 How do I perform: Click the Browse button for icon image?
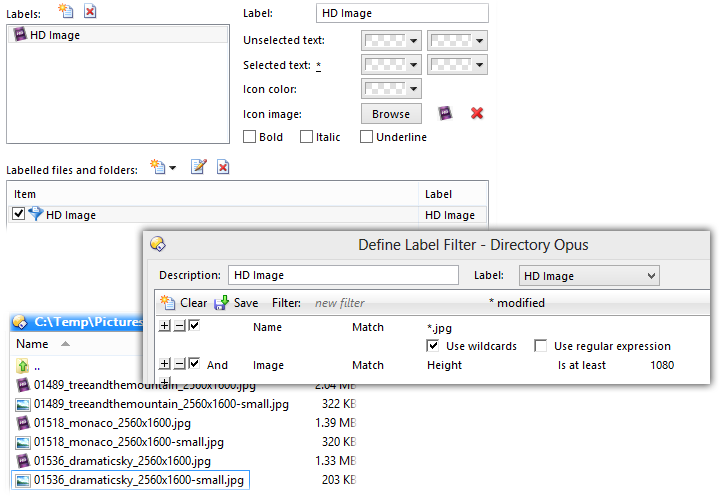coord(391,114)
